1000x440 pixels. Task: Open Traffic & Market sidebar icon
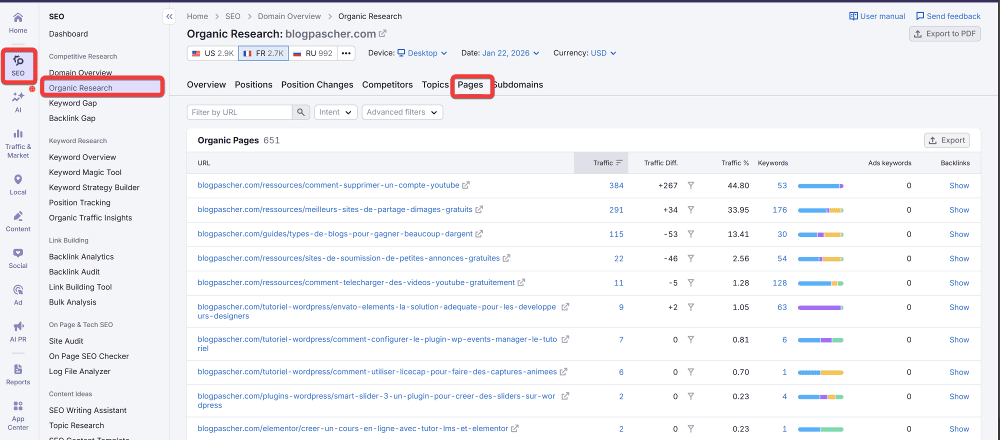pos(18,142)
